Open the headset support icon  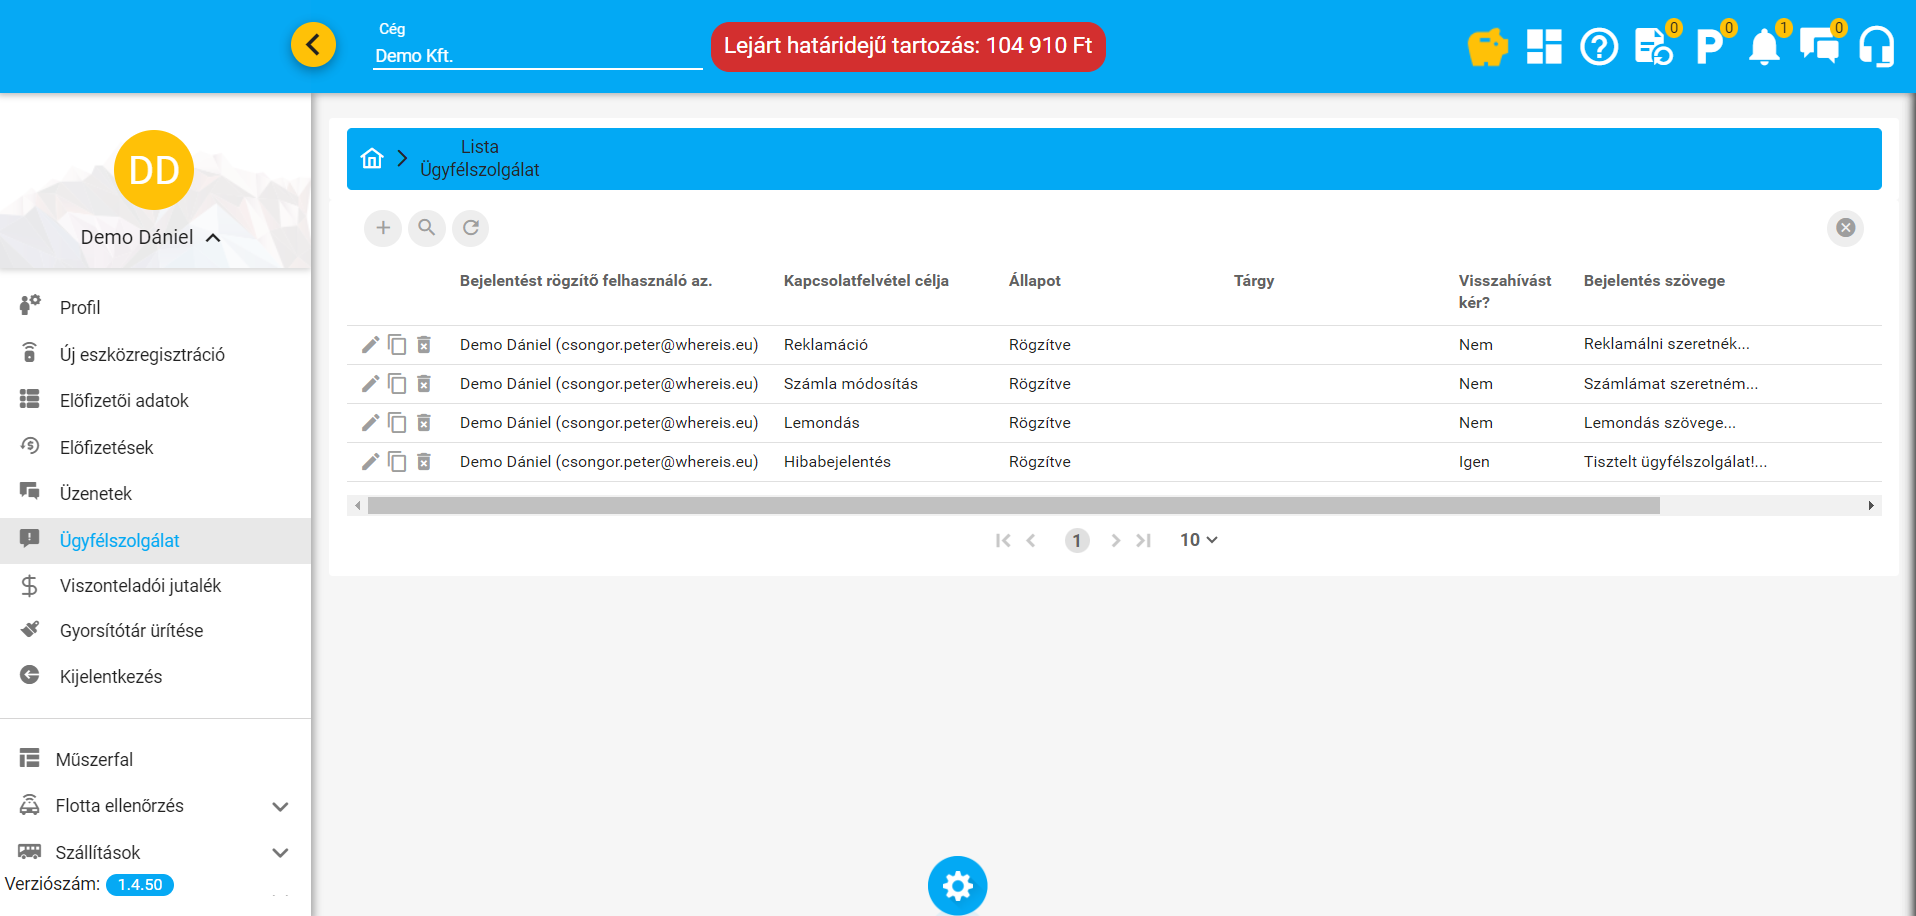point(1876,47)
